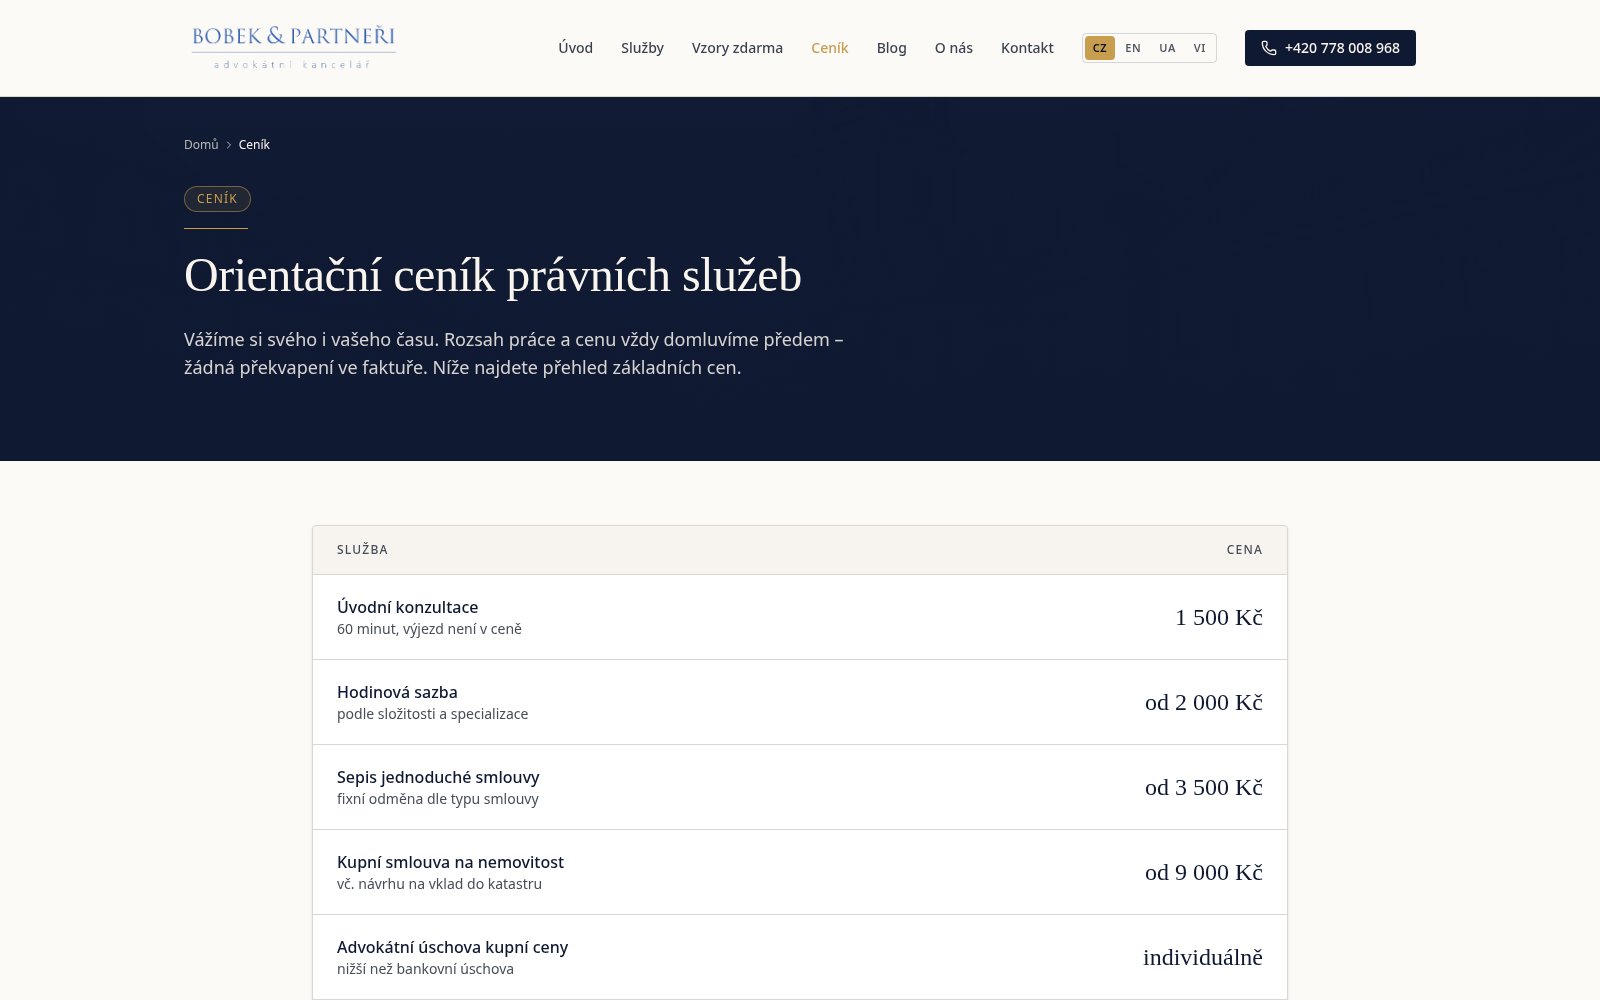1600x1000 pixels.
Task: Follow the Domů breadcrumb link
Action: [201, 145]
